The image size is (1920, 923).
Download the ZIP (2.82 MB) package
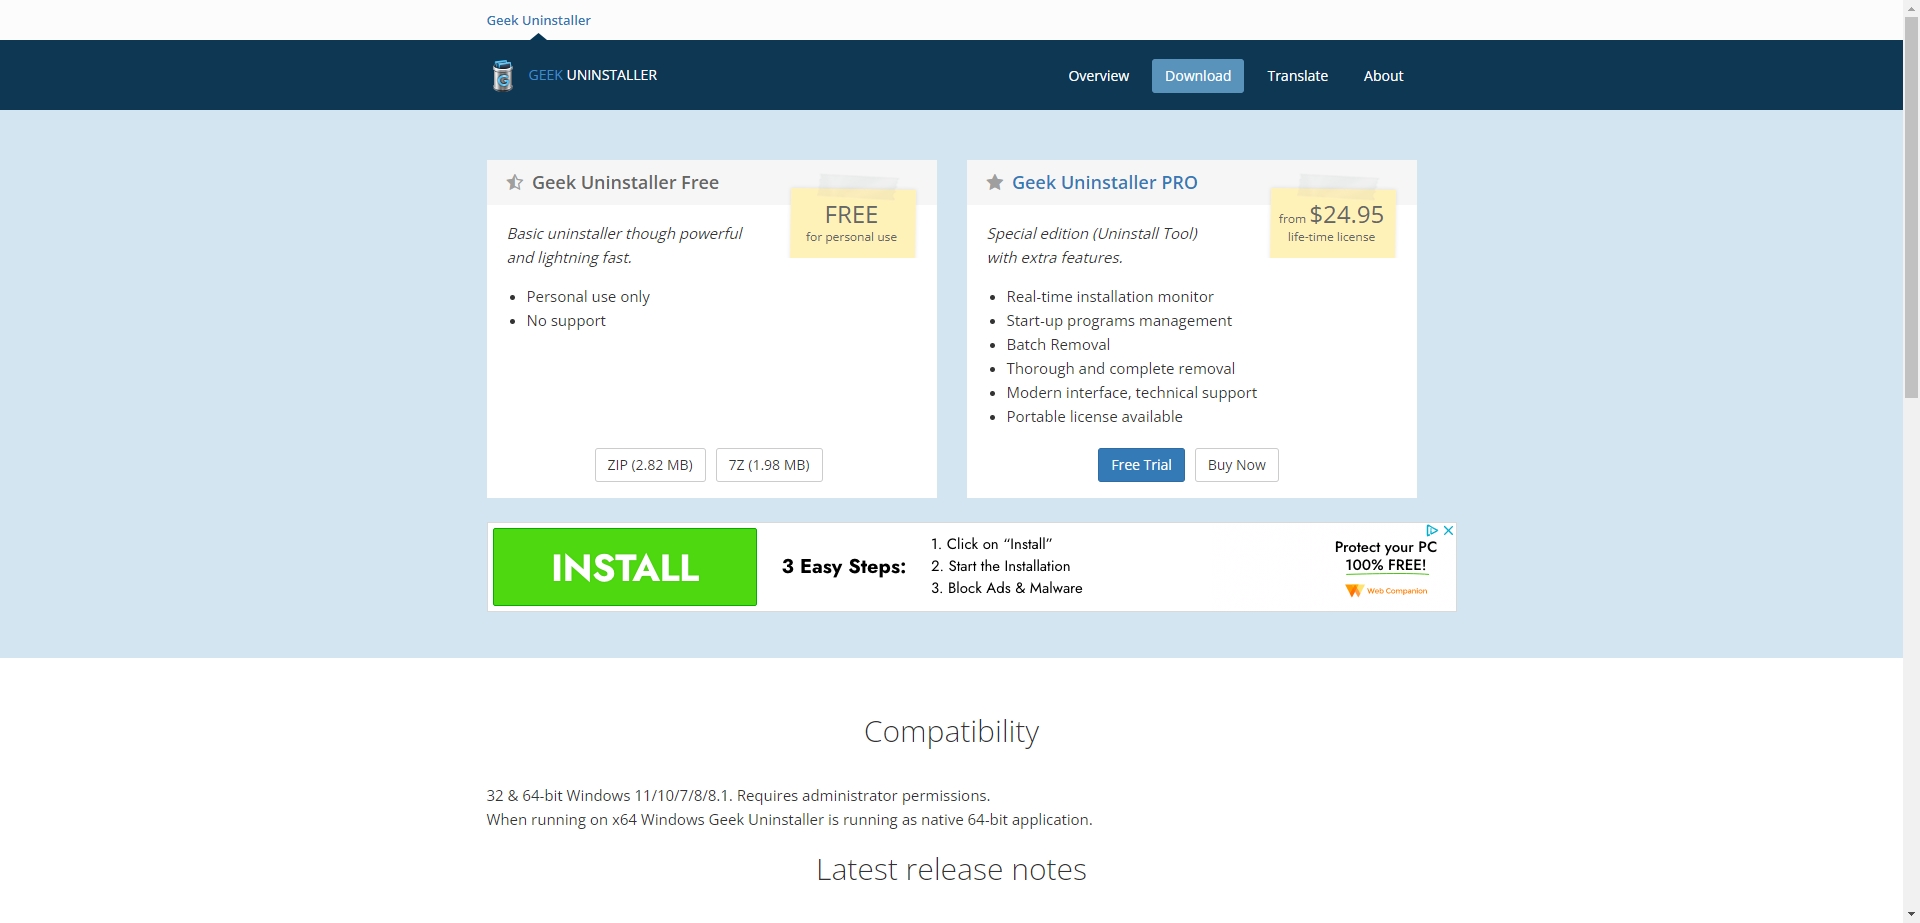click(650, 465)
